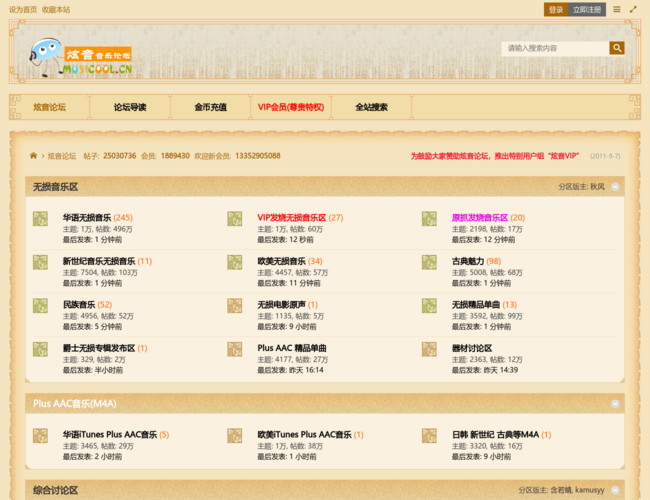The image size is (650, 500).
Task: Click forum icon beside 华语无损音乐
Action: 40,218
